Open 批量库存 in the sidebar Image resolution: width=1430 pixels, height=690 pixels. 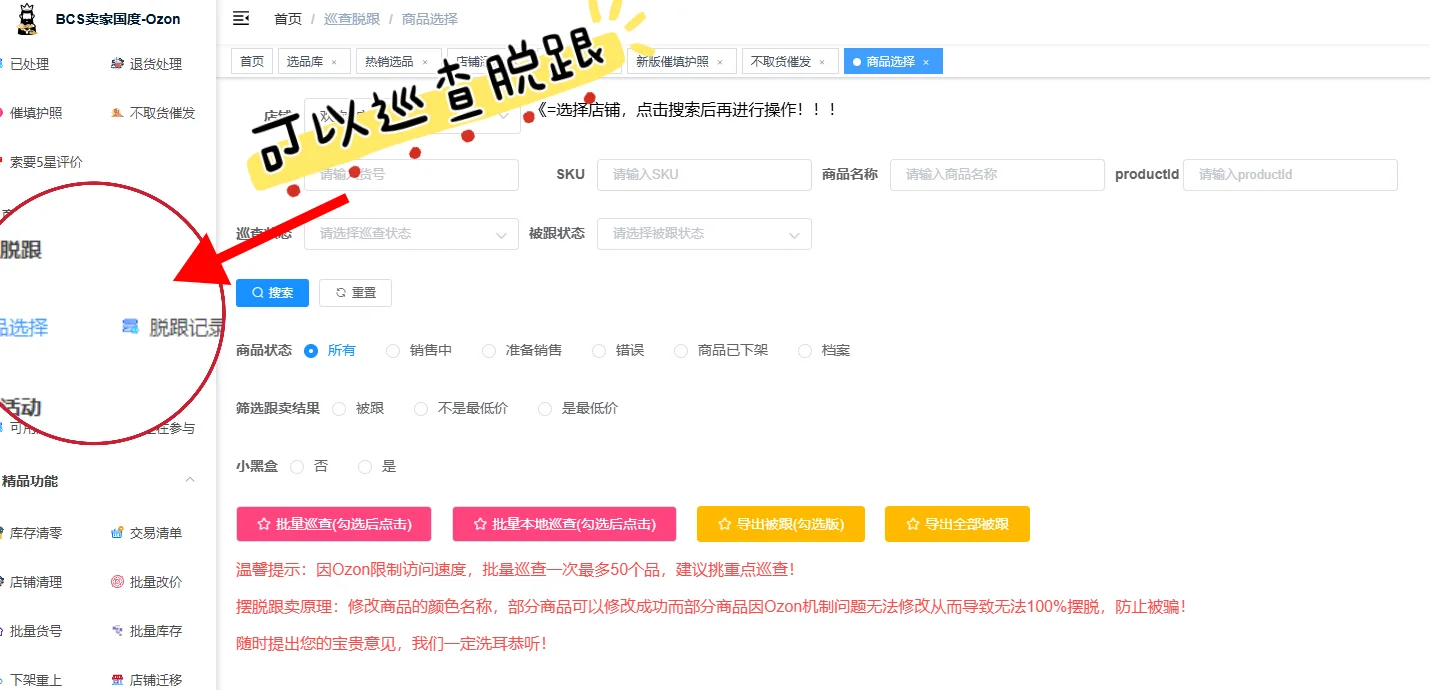tap(146, 631)
